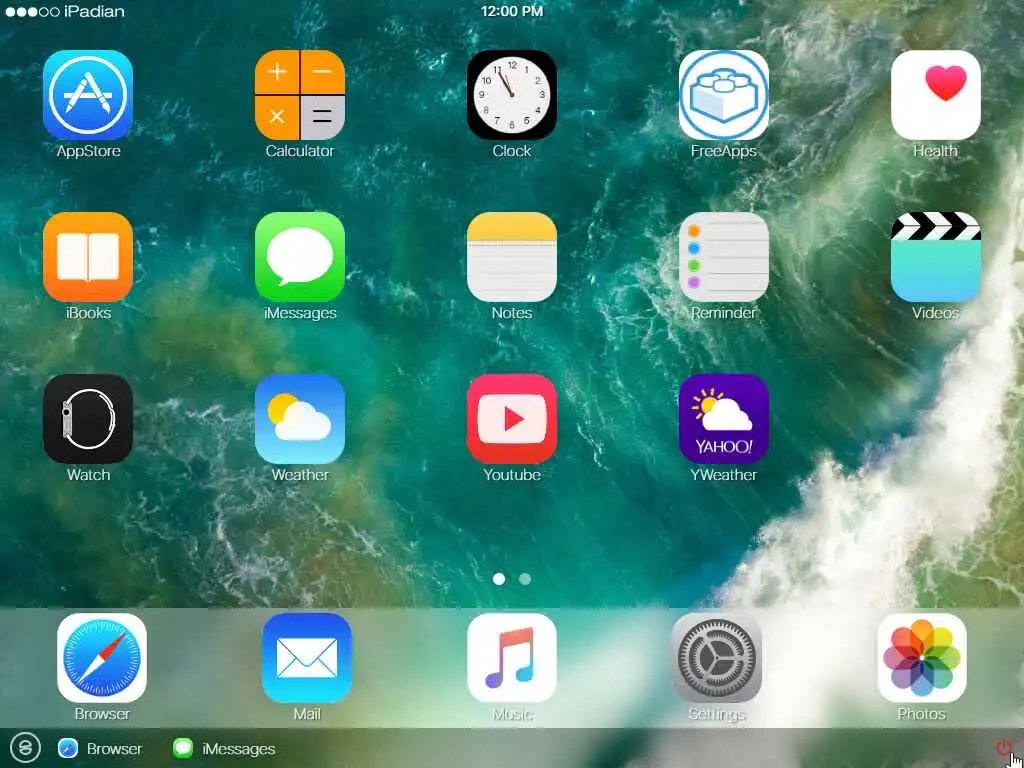Open the Reminder app
The width and height of the screenshot is (1024, 768).
[x=724, y=257]
